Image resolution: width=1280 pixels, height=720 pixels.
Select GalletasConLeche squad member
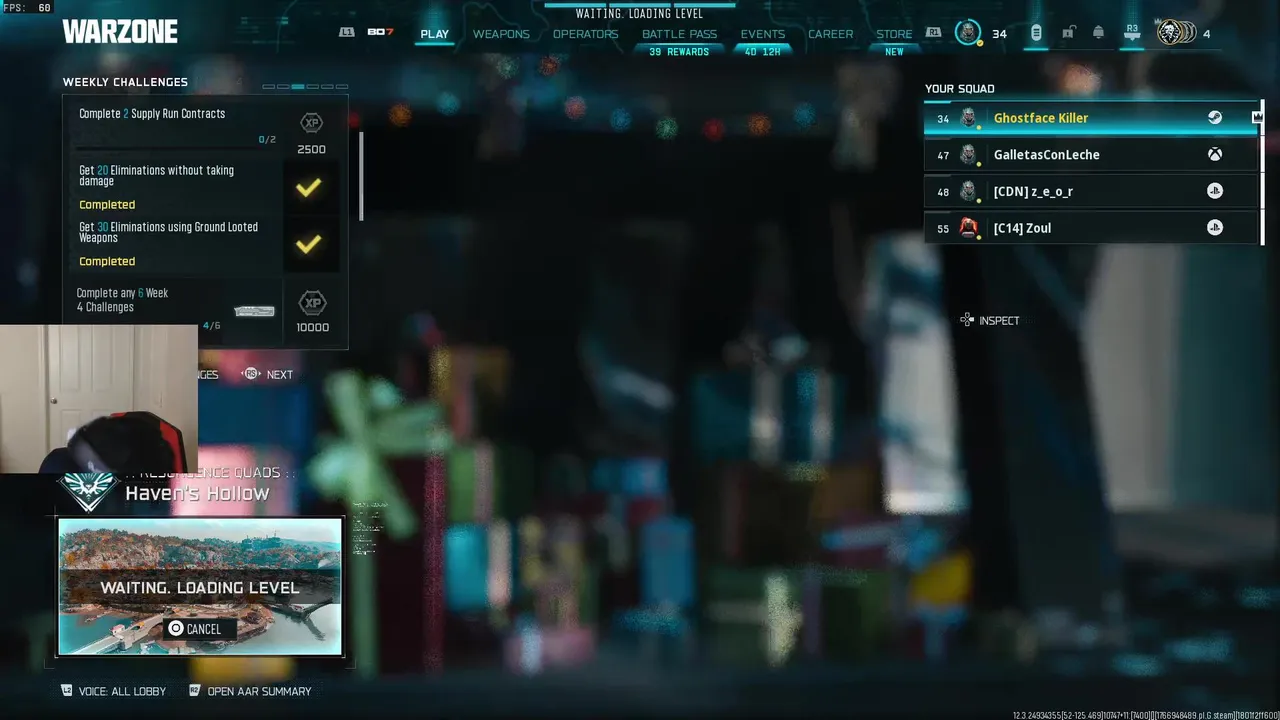1092,155
